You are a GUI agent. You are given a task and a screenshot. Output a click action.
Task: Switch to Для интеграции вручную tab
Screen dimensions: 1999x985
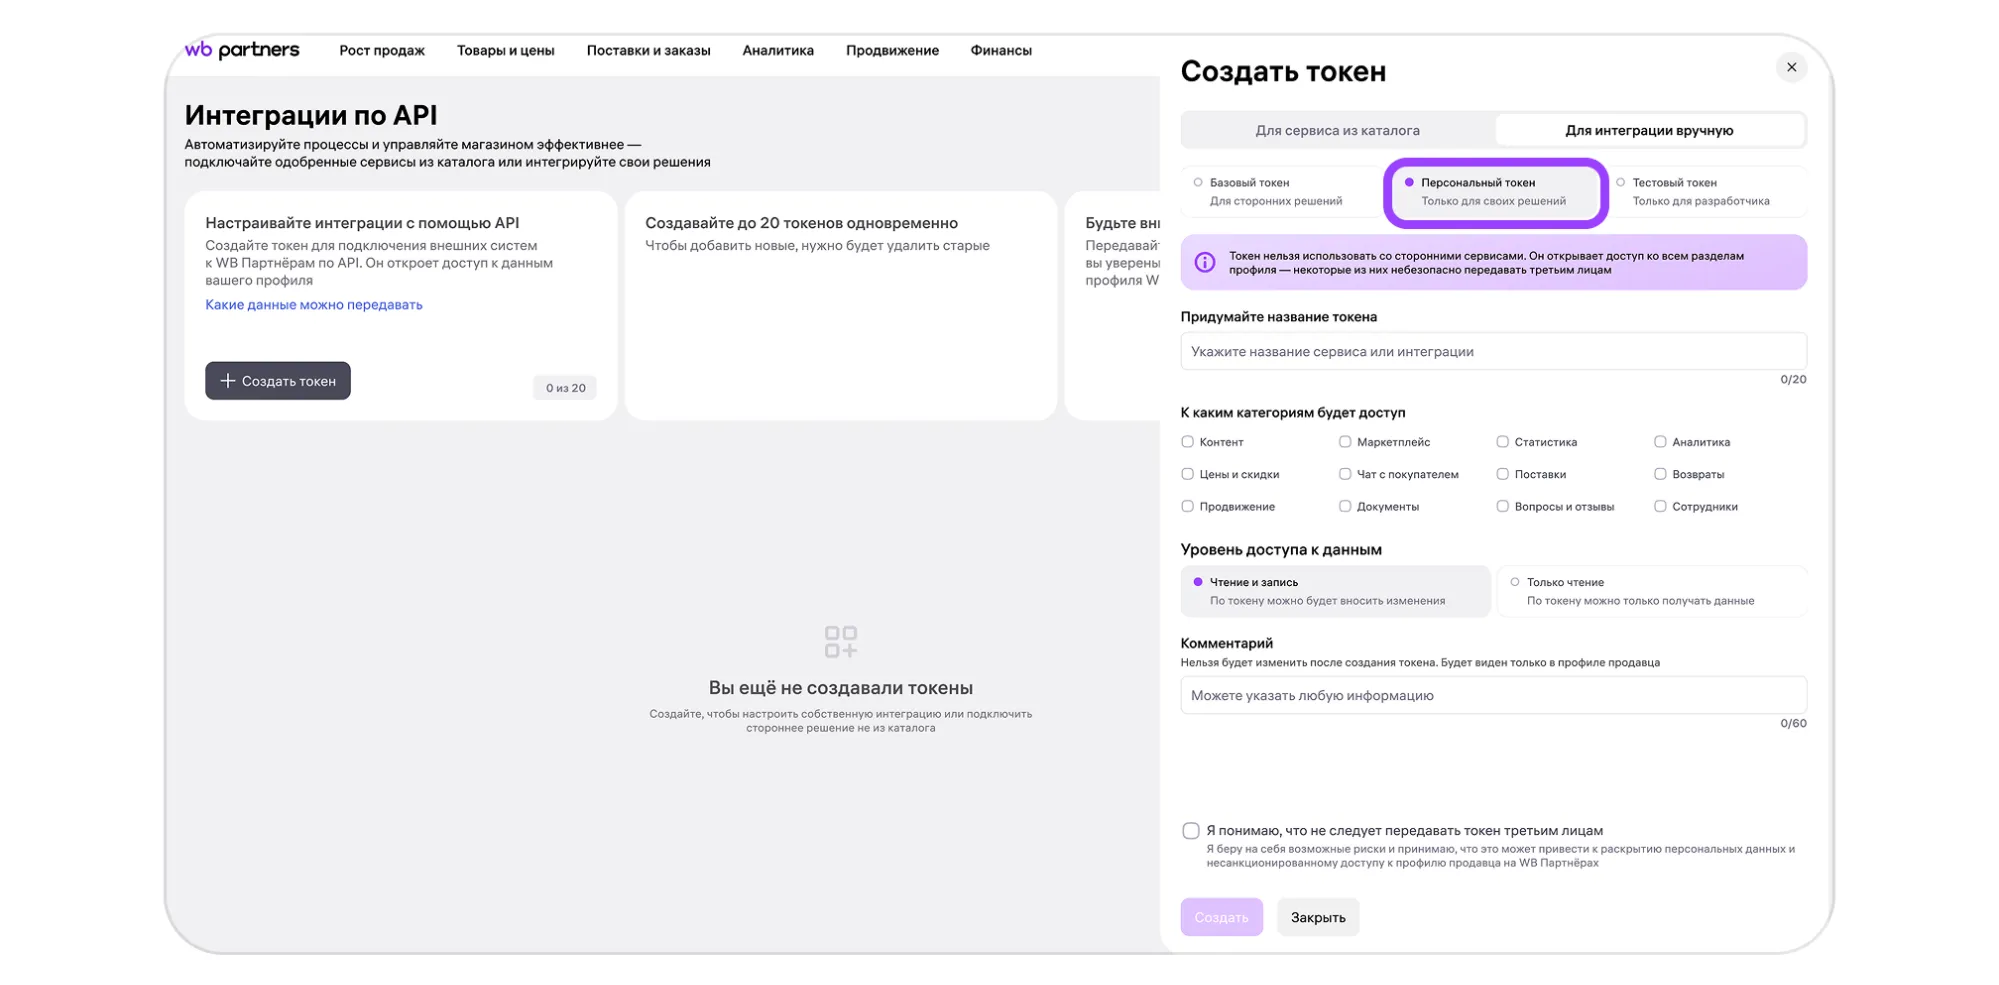point(1648,131)
